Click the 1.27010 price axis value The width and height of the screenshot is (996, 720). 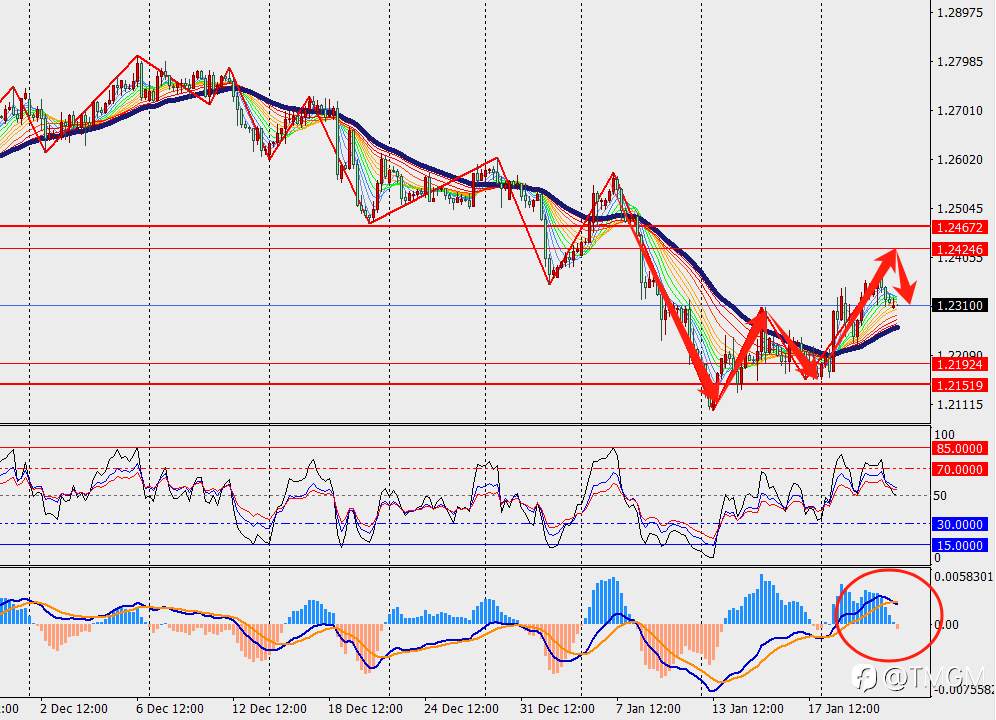(x=960, y=111)
